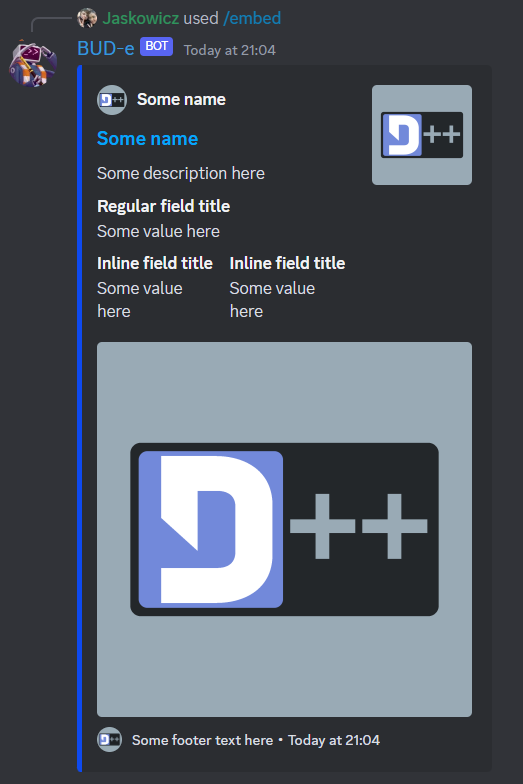Click the message timestamp Today at 21:04

[230, 50]
